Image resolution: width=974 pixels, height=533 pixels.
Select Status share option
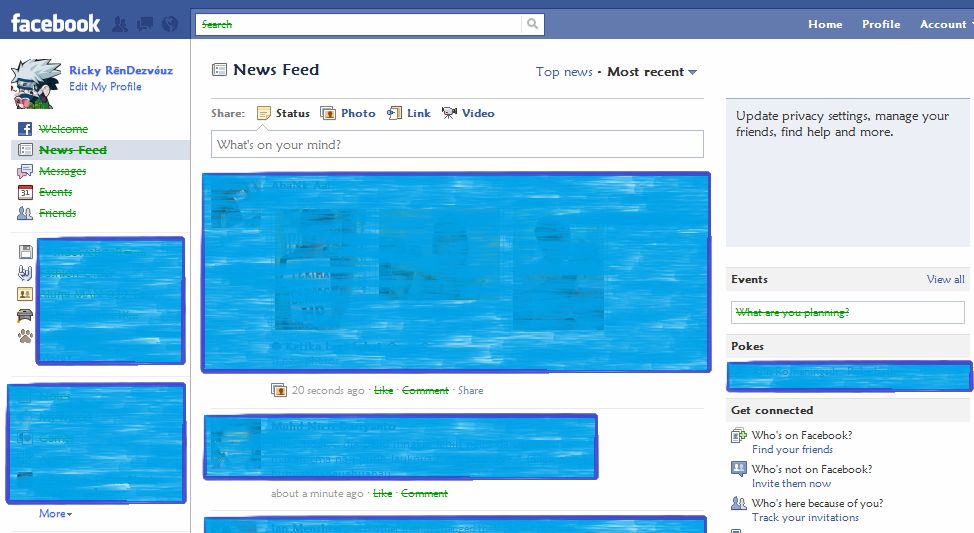pyautogui.click(x=293, y=113)
